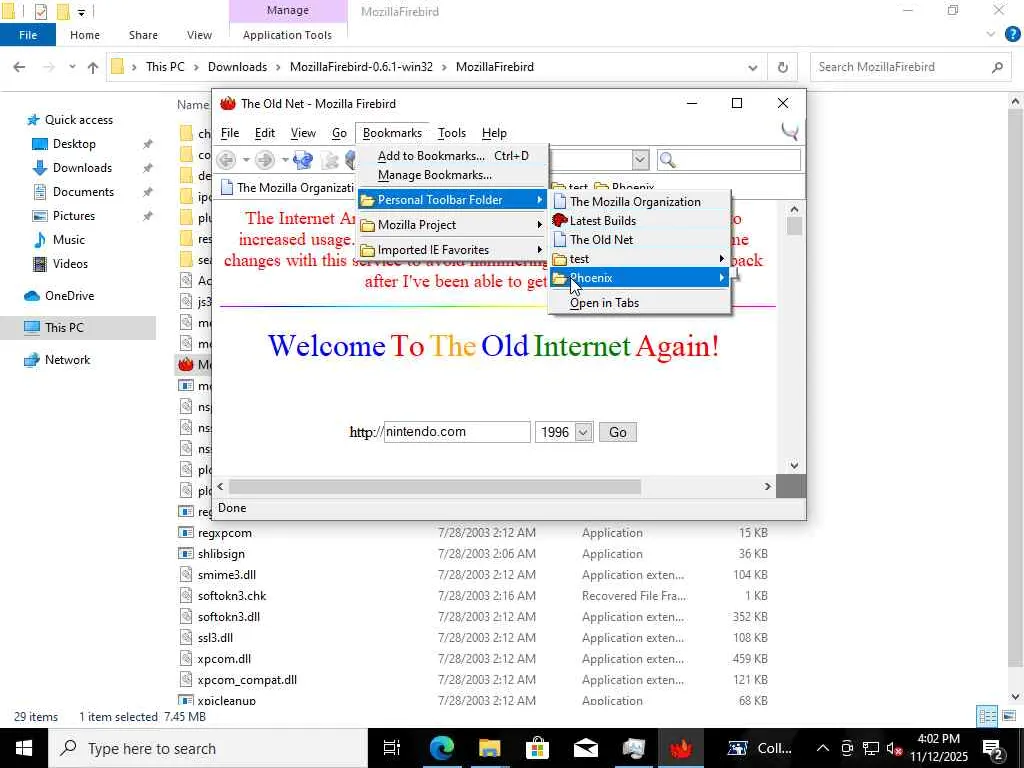
Task: Click the Mozilla Project folder icon
Action: click(x=368, y=225)
